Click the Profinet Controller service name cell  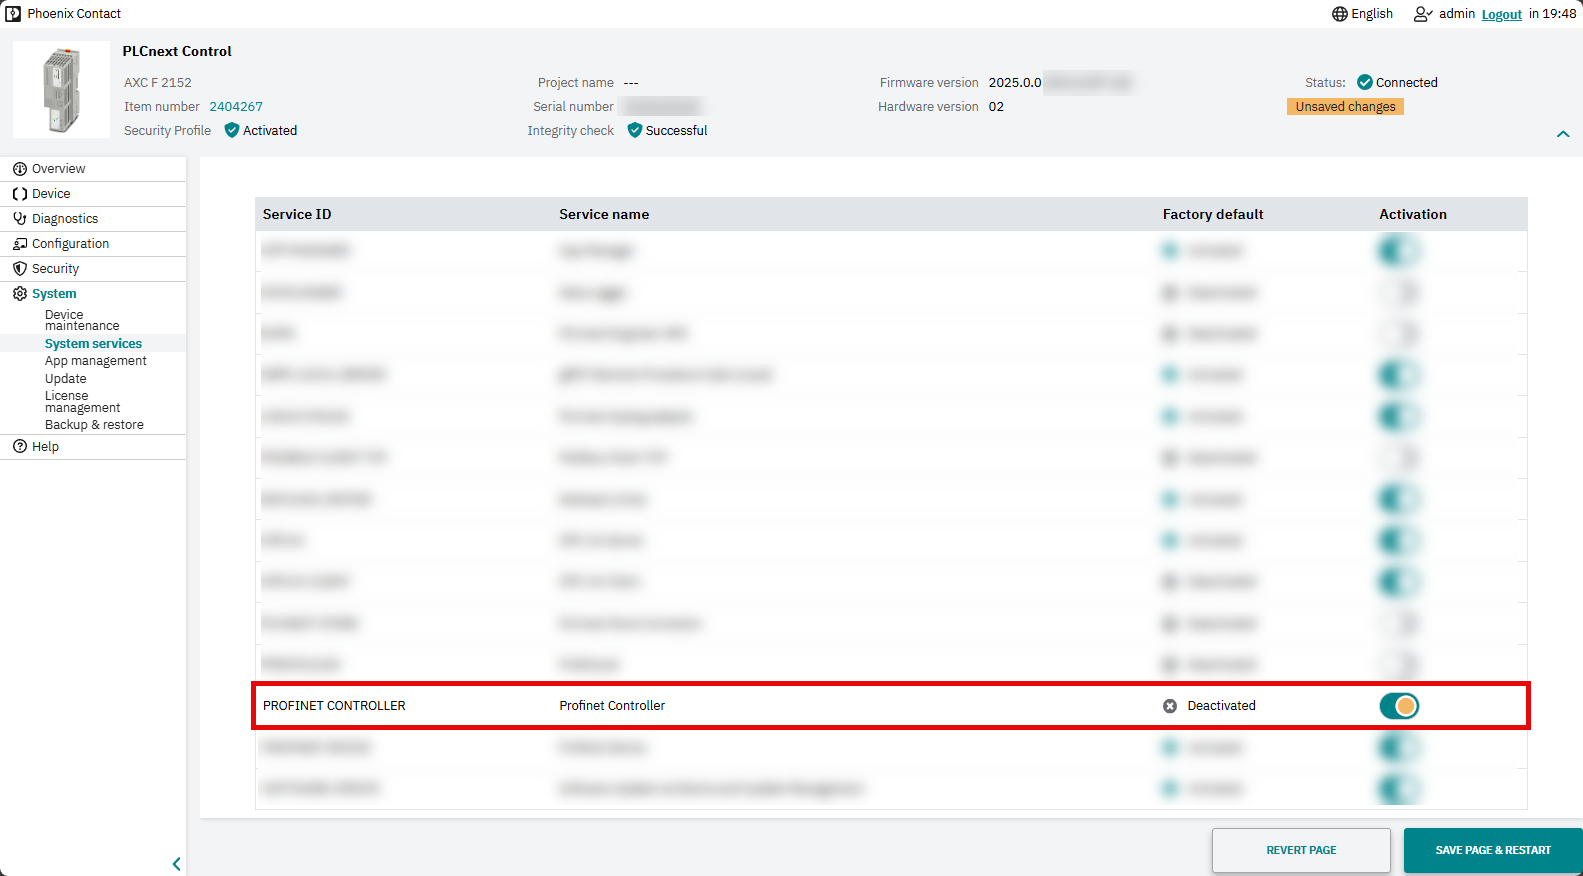(x=612, y=706)
